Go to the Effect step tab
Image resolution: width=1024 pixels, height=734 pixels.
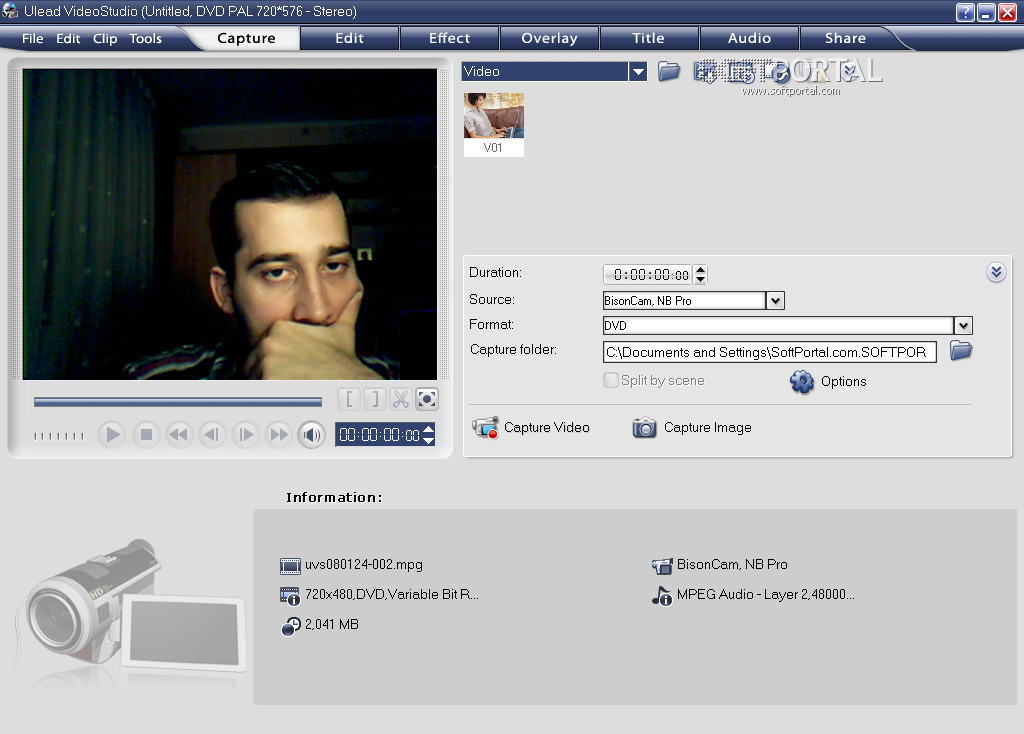[x=449, y=38]
